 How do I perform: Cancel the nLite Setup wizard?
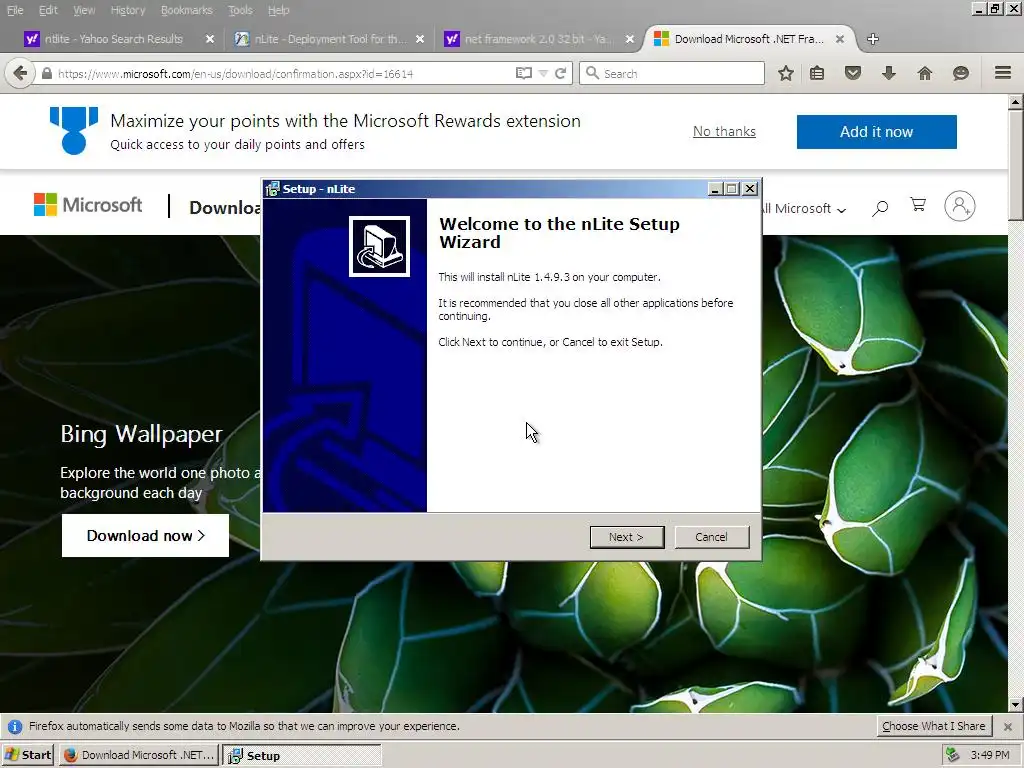[x=711, y=537]
